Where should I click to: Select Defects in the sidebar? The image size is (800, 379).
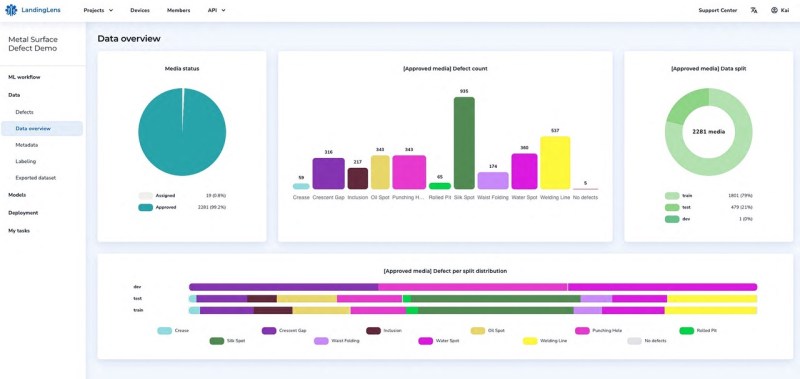(x=24, y=112)
